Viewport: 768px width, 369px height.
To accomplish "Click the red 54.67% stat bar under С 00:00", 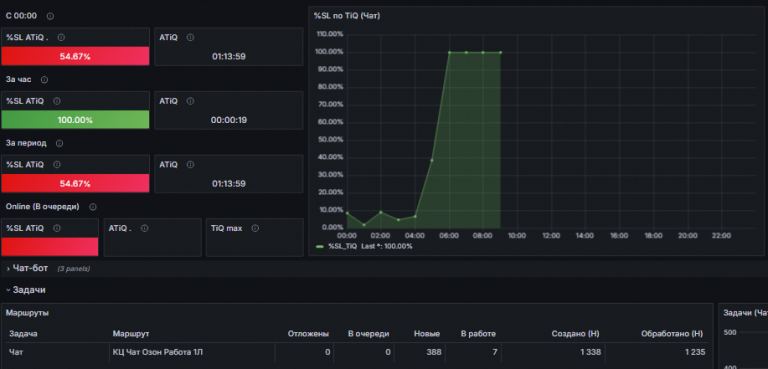I will [x=75, y=56].
